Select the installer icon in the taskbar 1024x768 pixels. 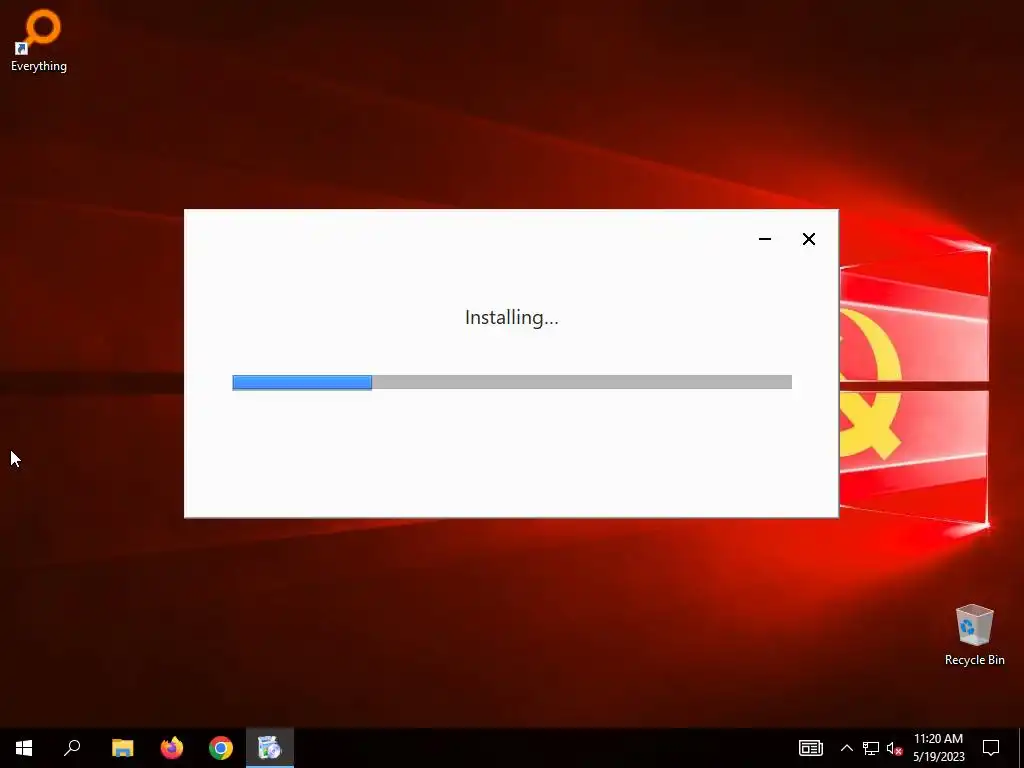270,748
